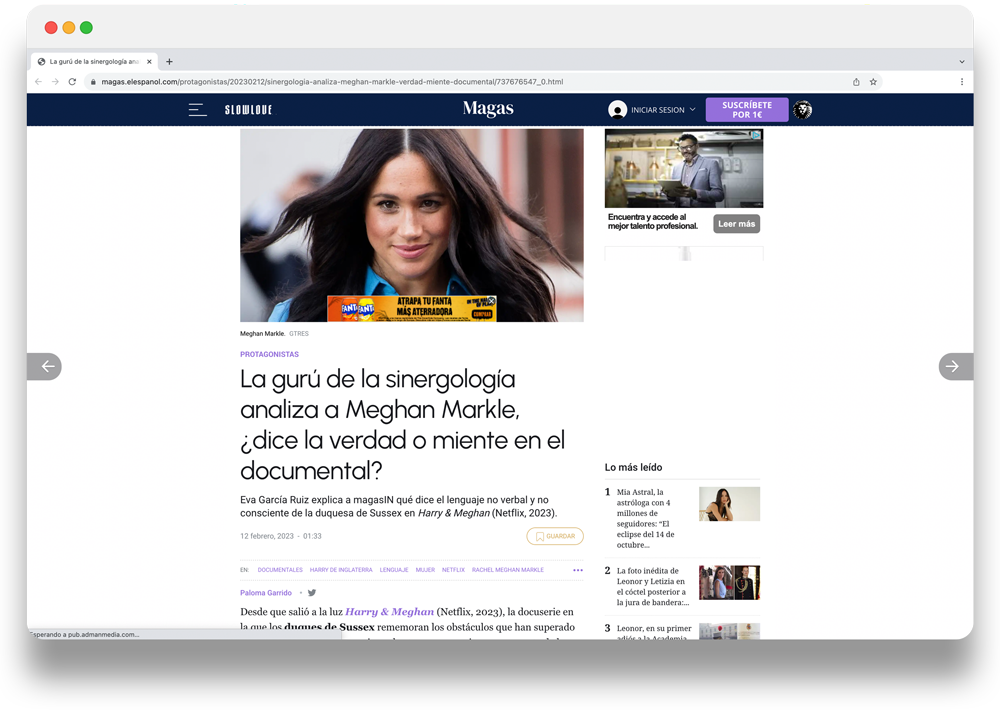Open PROTAGONISTAS section link
This screenshot has height=717, width=1000.
[x=269, y=354]
